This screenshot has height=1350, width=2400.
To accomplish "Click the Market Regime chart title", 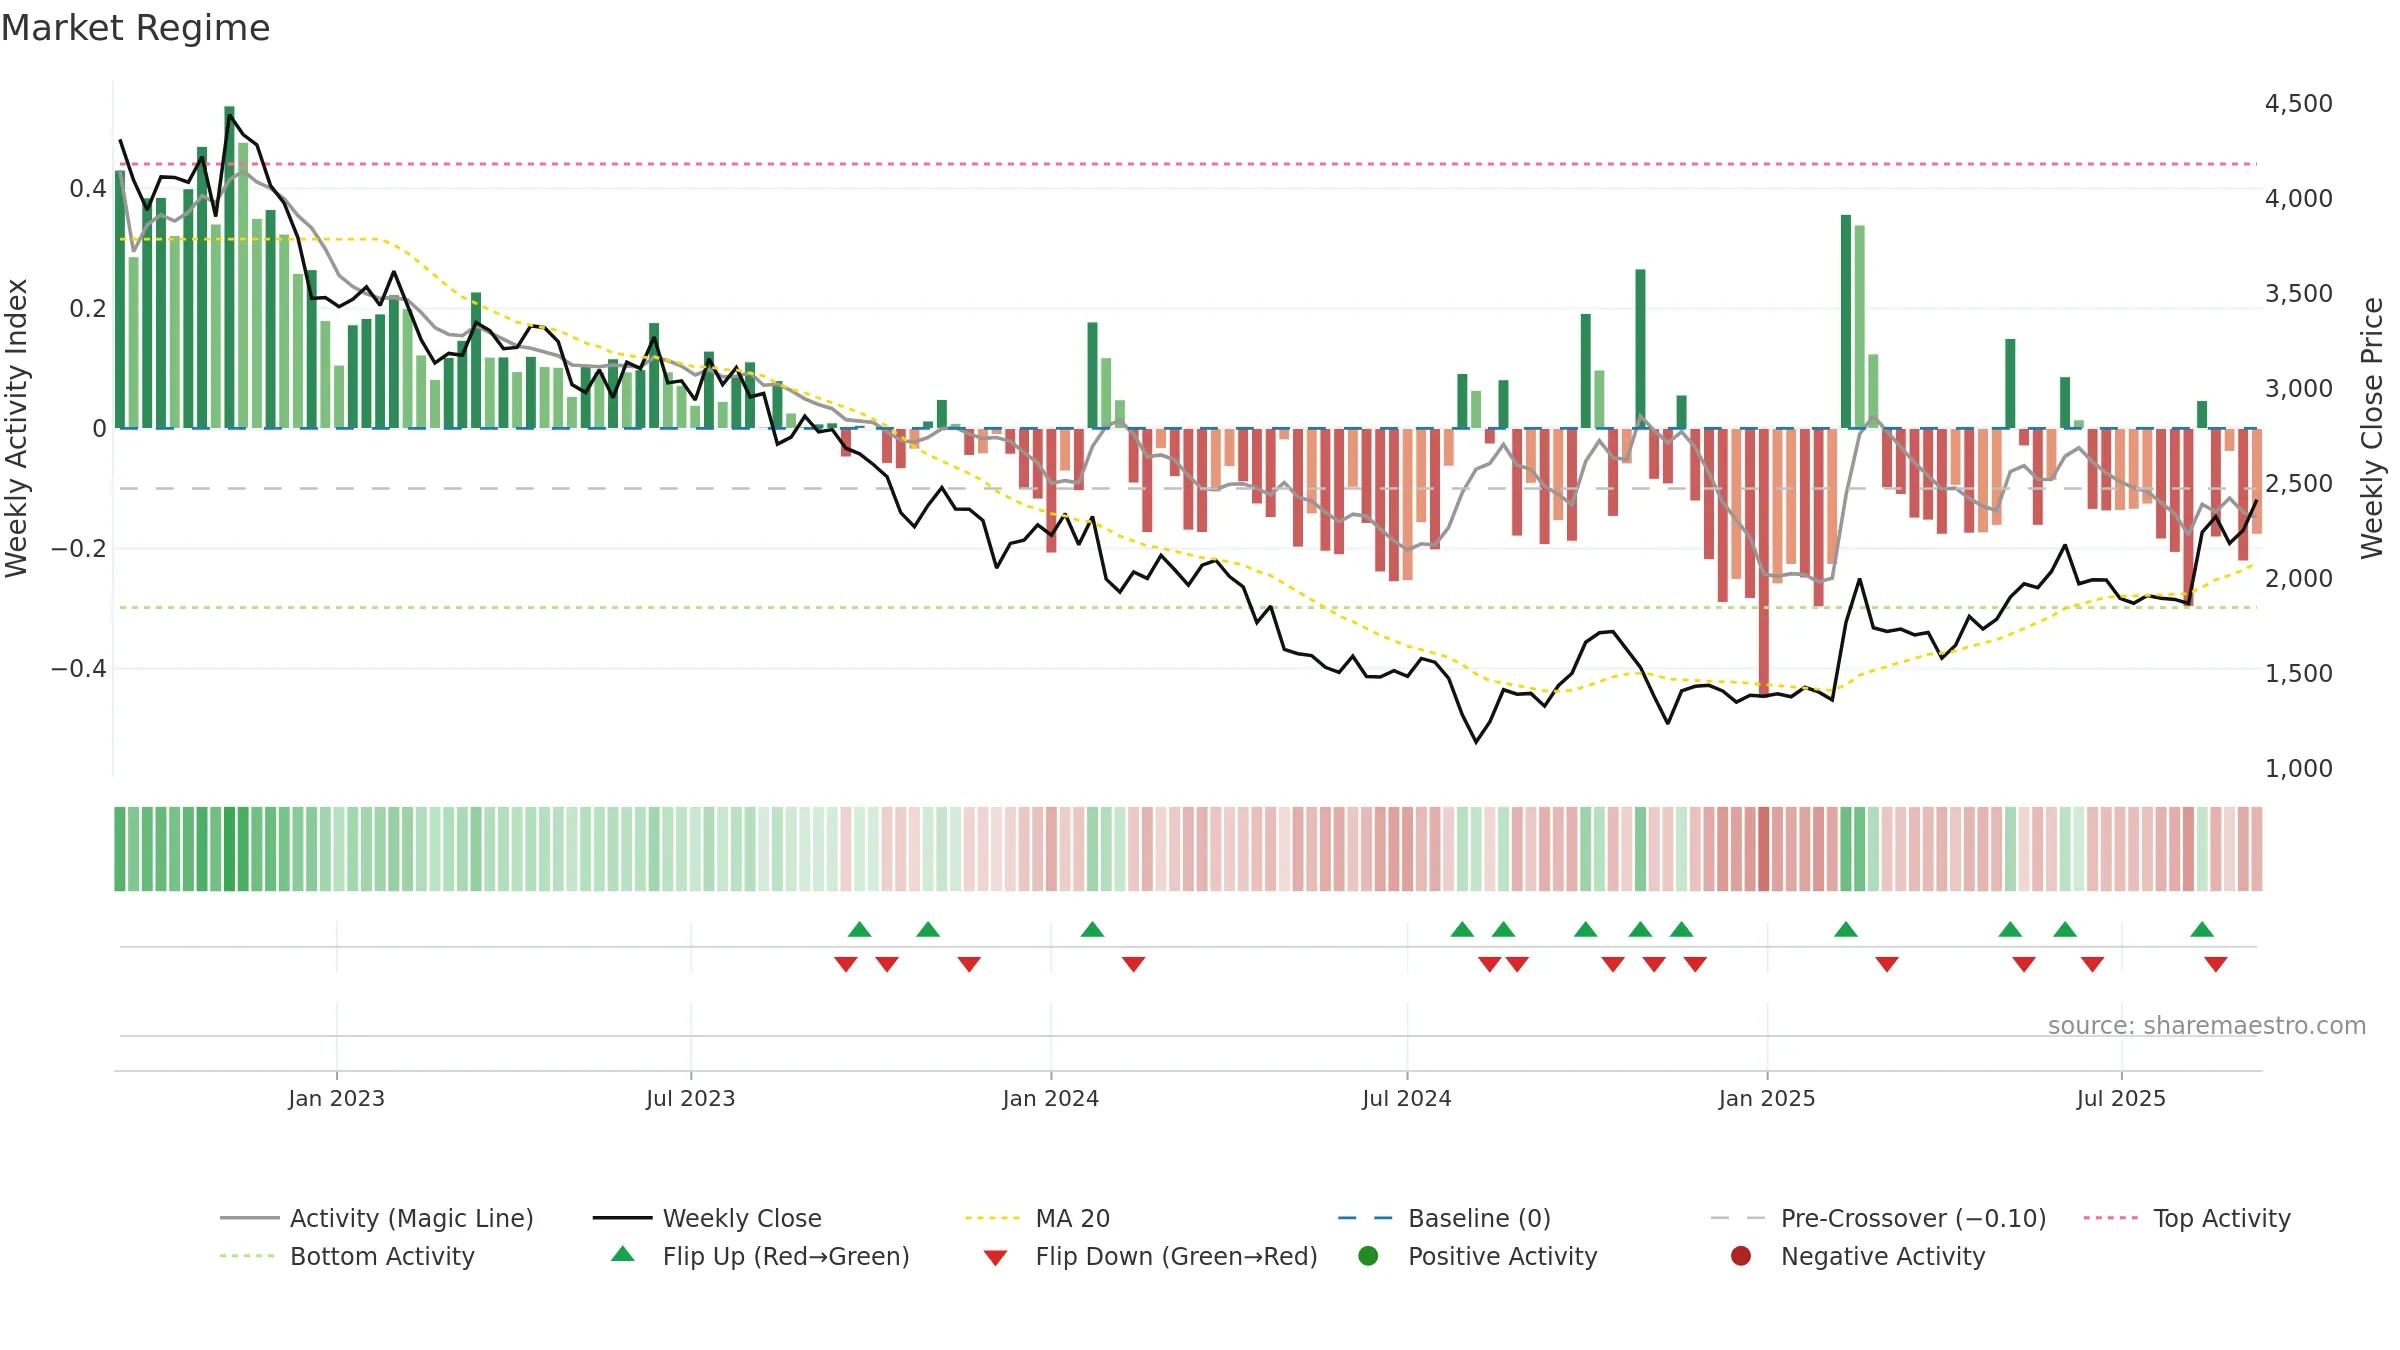I will [x=135, y=28].
